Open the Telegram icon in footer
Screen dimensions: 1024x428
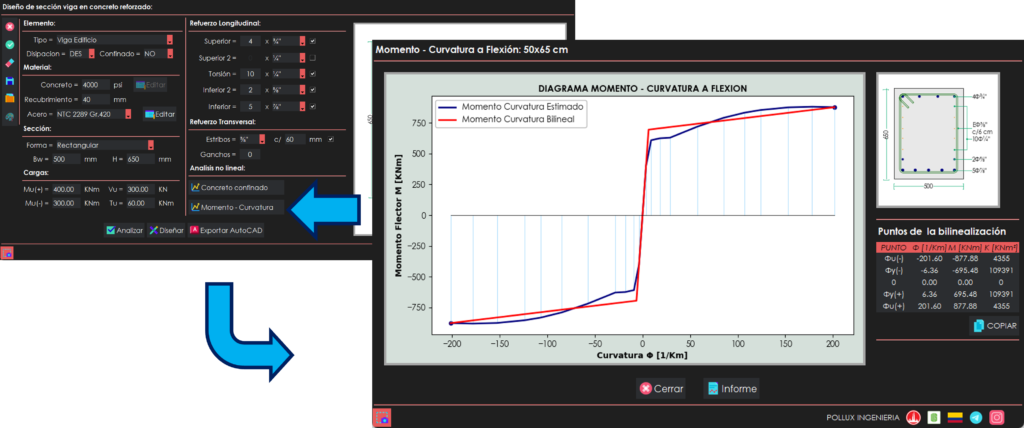(x=976, y=417)
